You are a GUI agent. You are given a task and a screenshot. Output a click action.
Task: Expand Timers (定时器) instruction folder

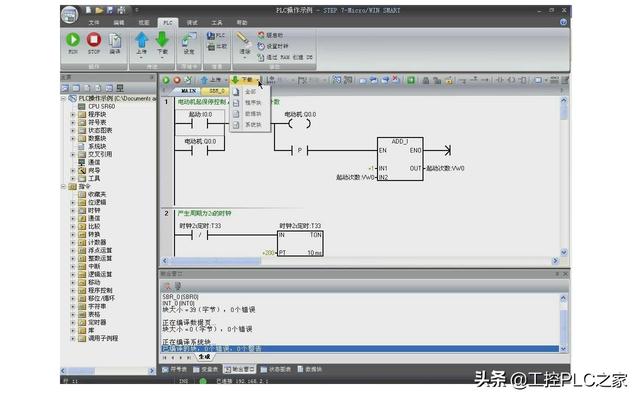[x=73, y=322]
